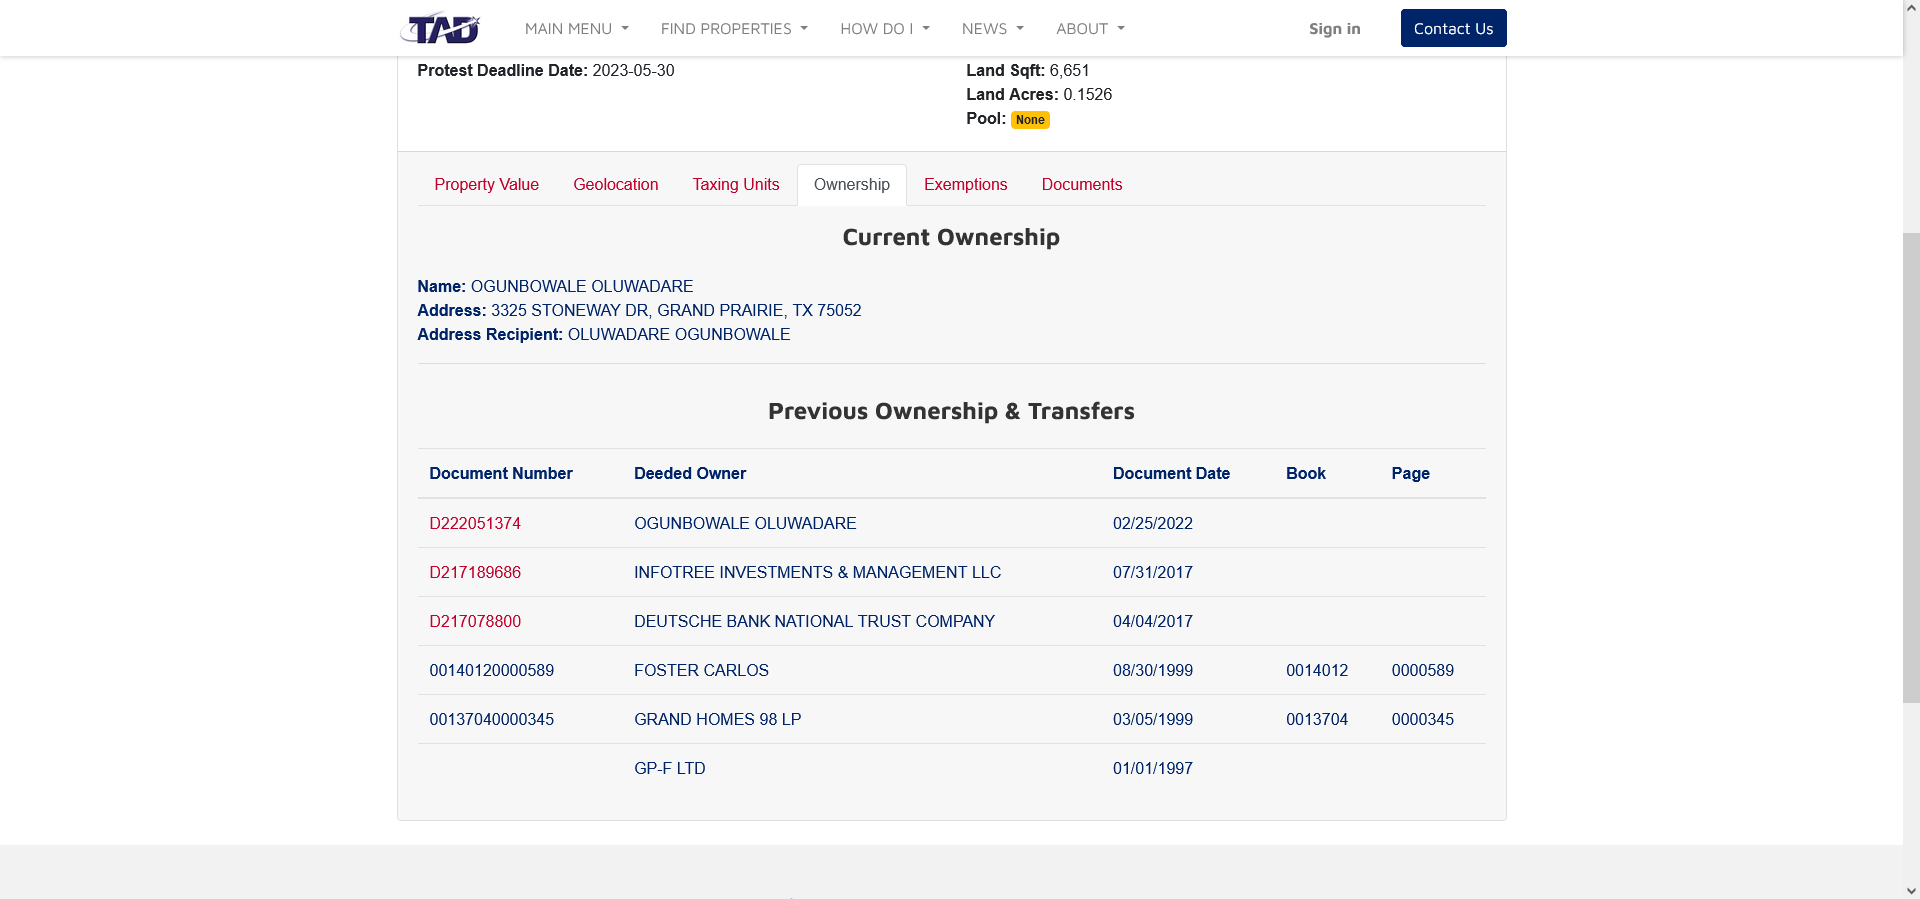Open the Documents tab
This screenshot has height=899, width=1920.
1082,185
